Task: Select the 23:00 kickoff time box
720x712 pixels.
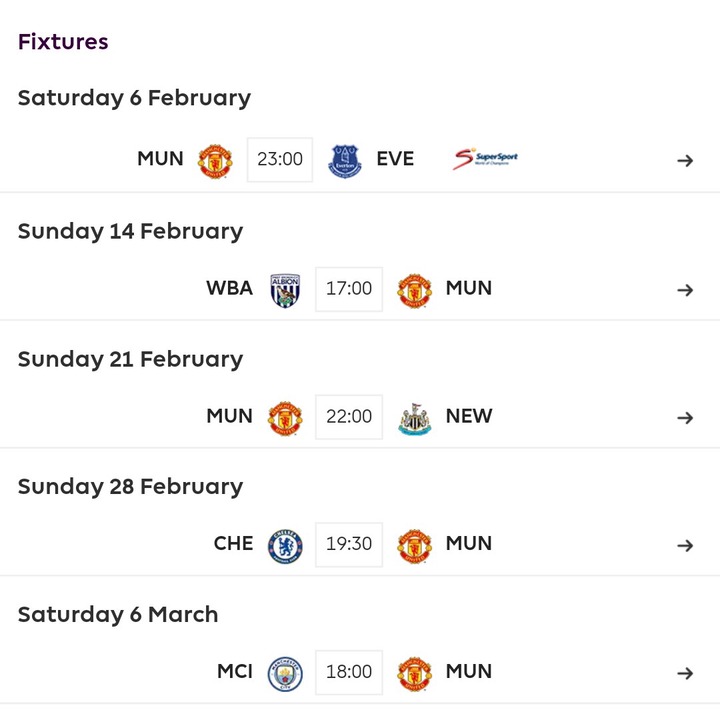Action: point(280,160)
